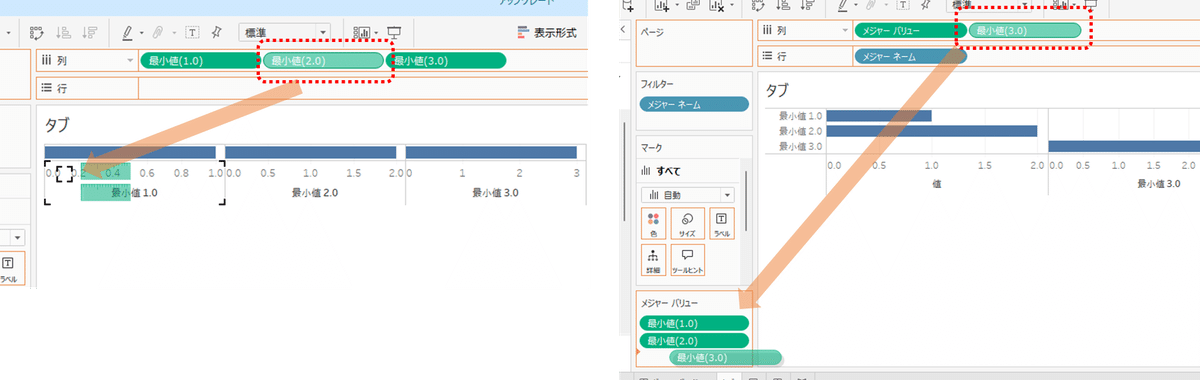The height and width of the screenshot is (380, 1200).
Task: Click the 最小値 3.0 axis label in left chart
Action: pos(495,192)
